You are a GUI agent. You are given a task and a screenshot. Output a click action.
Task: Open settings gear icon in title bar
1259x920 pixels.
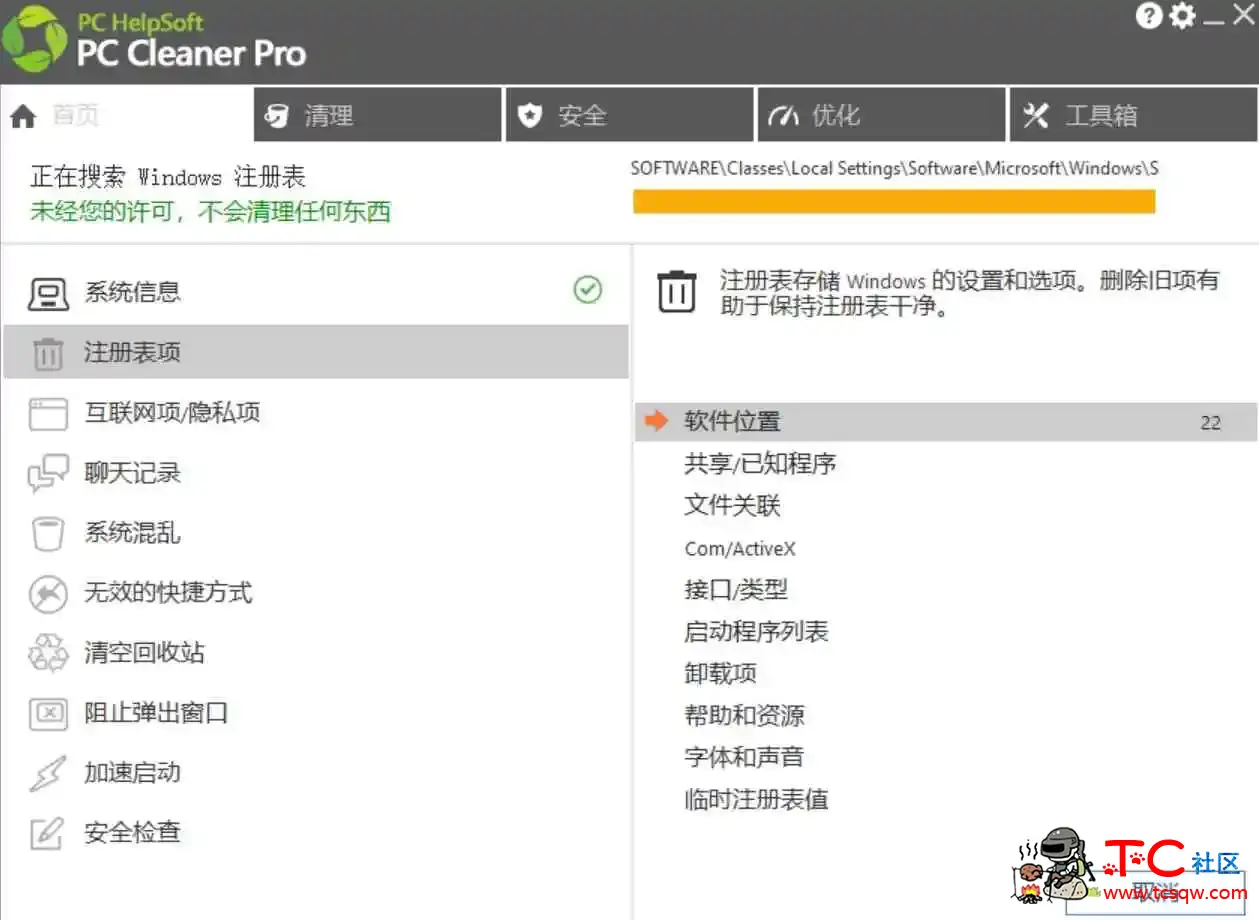pos(1182,16)
